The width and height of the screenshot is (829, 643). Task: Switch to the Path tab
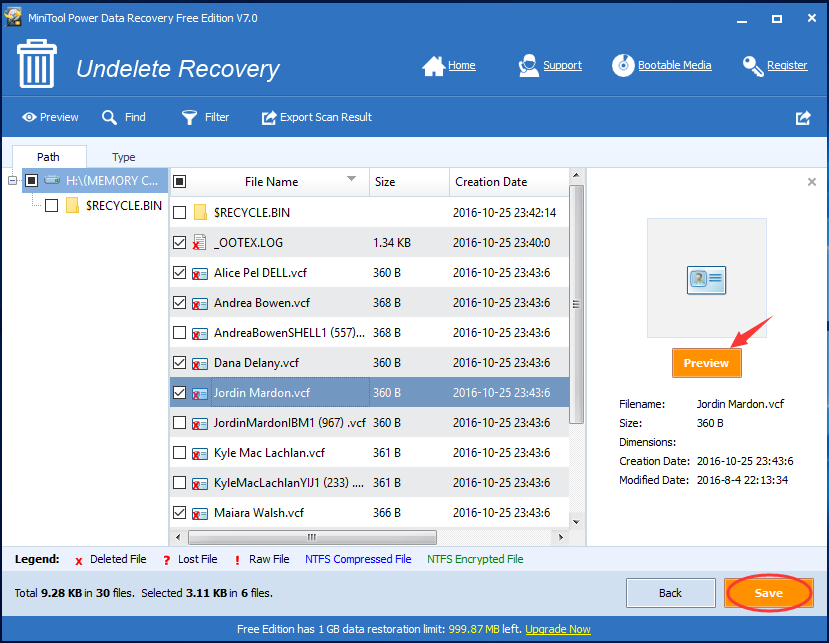click(49, 157)
